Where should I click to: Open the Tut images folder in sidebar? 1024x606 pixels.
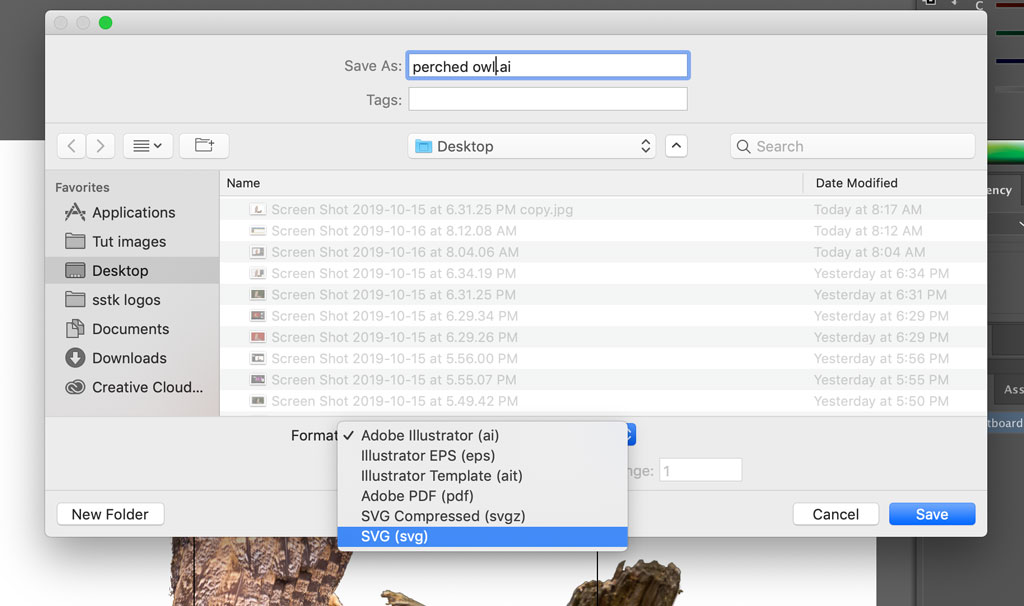[129, 242]
